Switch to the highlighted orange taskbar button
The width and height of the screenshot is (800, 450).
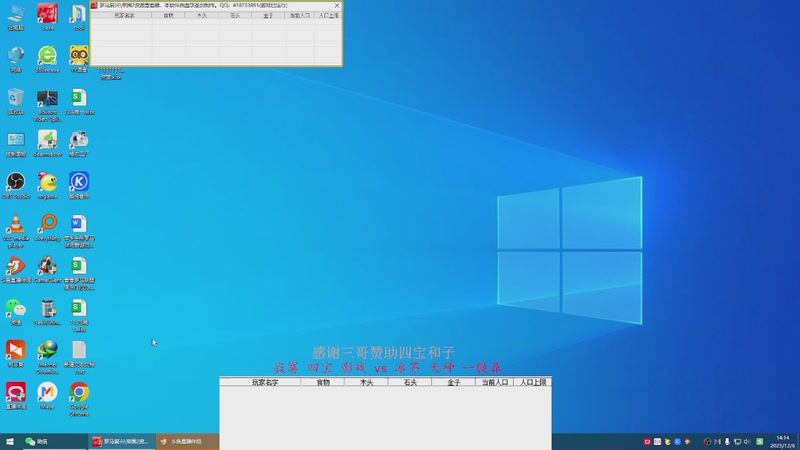click(187, 441)
